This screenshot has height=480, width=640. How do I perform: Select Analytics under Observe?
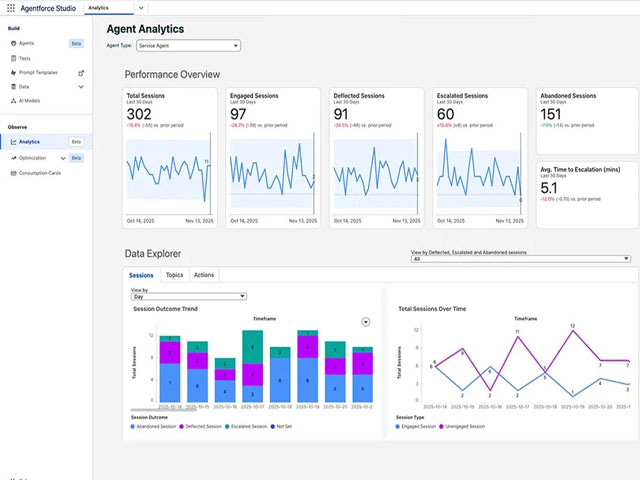[x=46, y=142]
